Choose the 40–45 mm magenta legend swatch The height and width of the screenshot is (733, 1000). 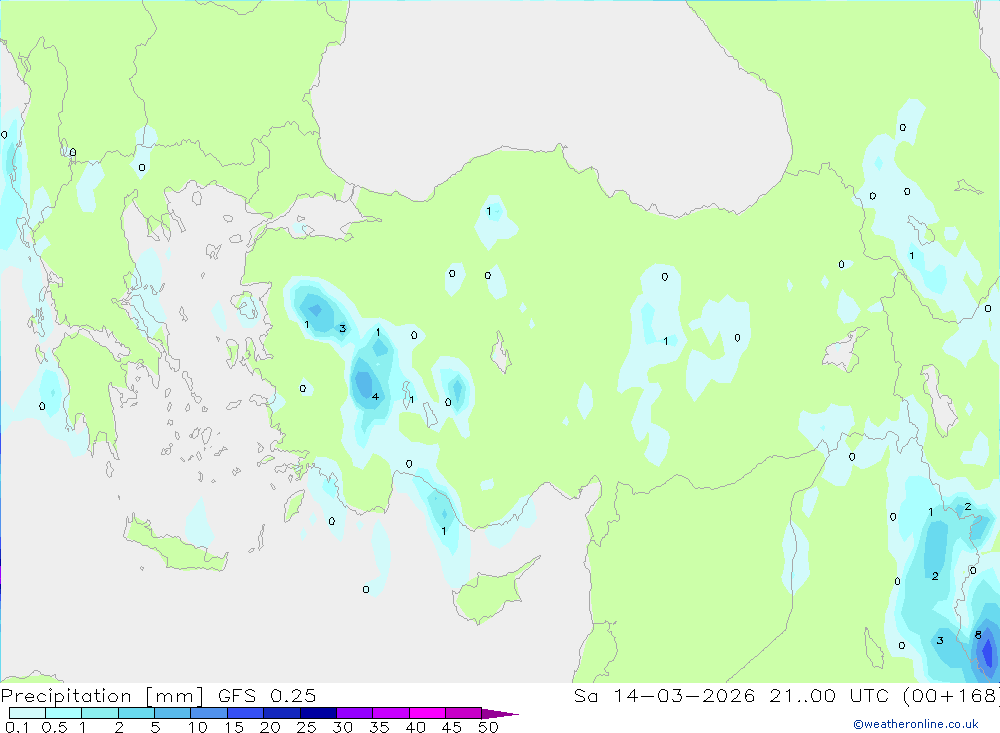pyautogui.click(x=427, y=713)
